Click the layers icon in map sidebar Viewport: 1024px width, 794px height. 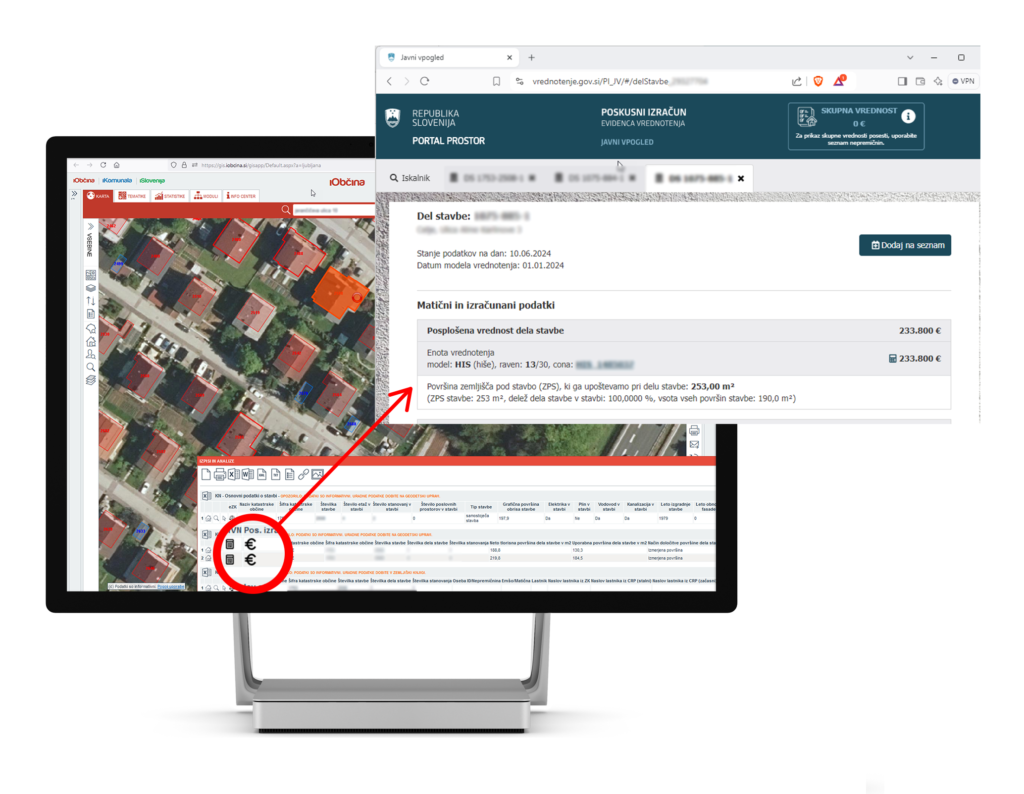pyautogui.click(x=90, y=287)
